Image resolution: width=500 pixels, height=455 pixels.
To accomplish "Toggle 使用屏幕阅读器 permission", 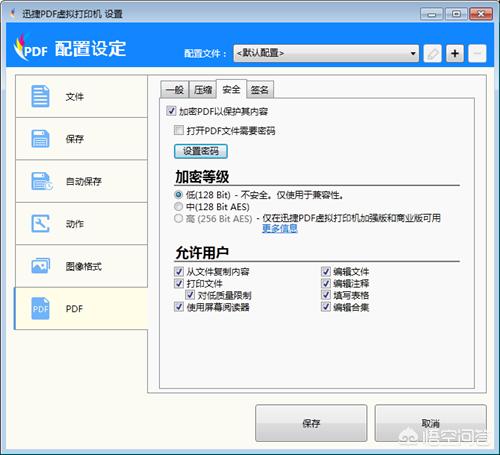I will [179, 307].
